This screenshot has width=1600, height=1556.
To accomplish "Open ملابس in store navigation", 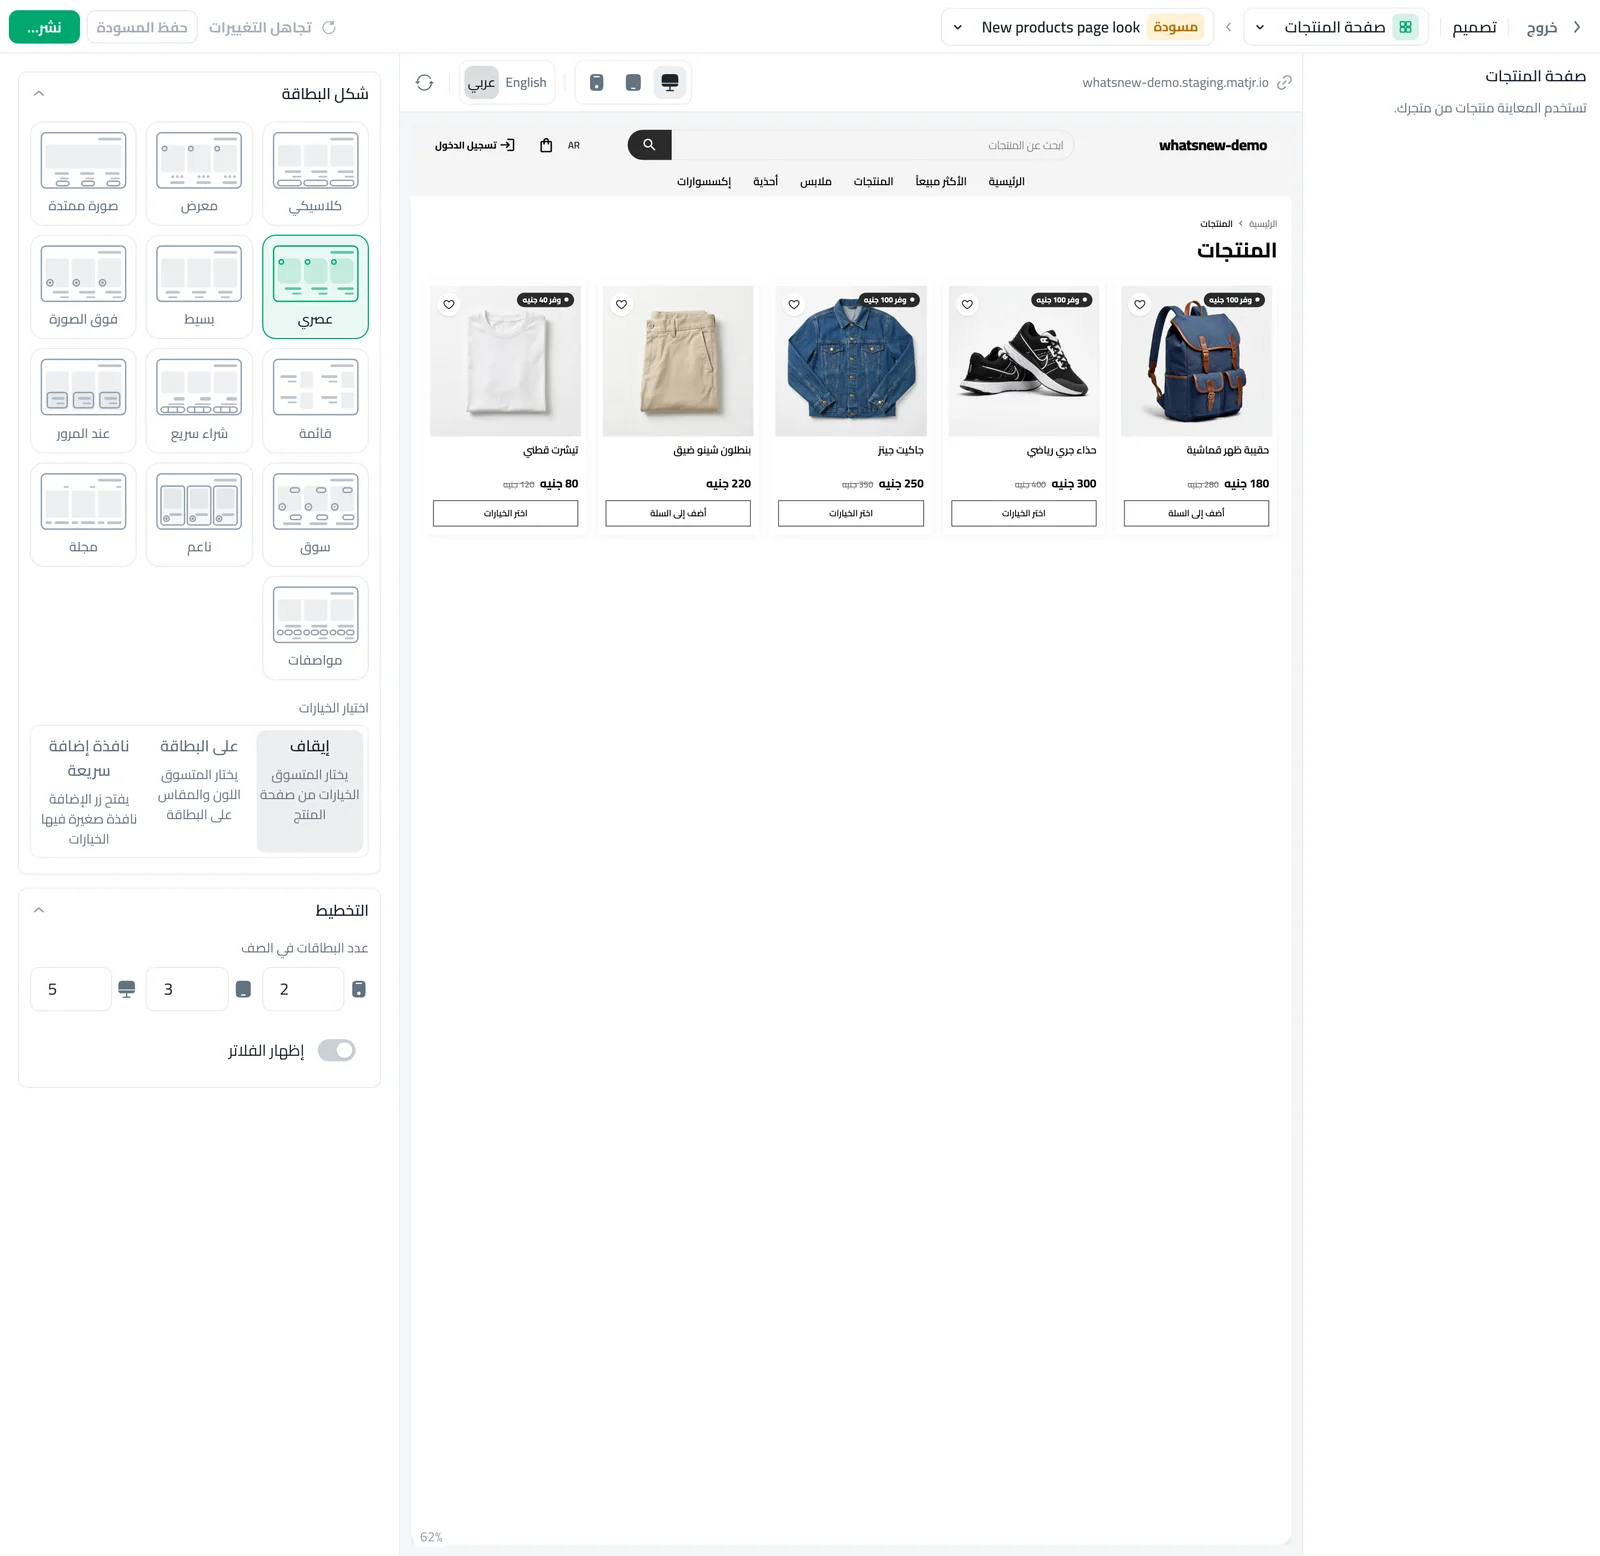I will tap(816, 181).
